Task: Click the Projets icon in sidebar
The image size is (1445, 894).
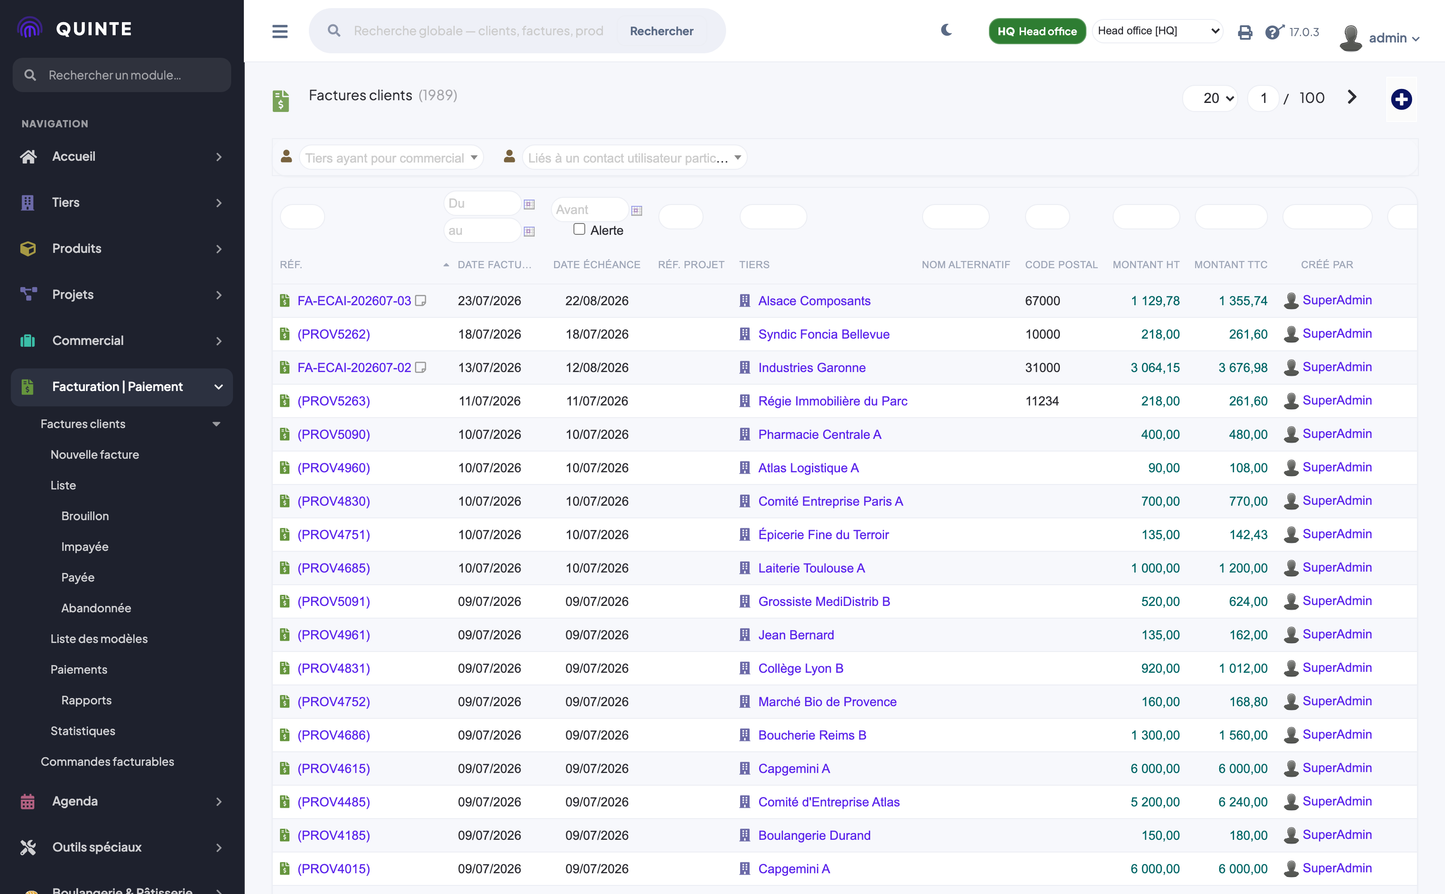Action: point(28,294)
